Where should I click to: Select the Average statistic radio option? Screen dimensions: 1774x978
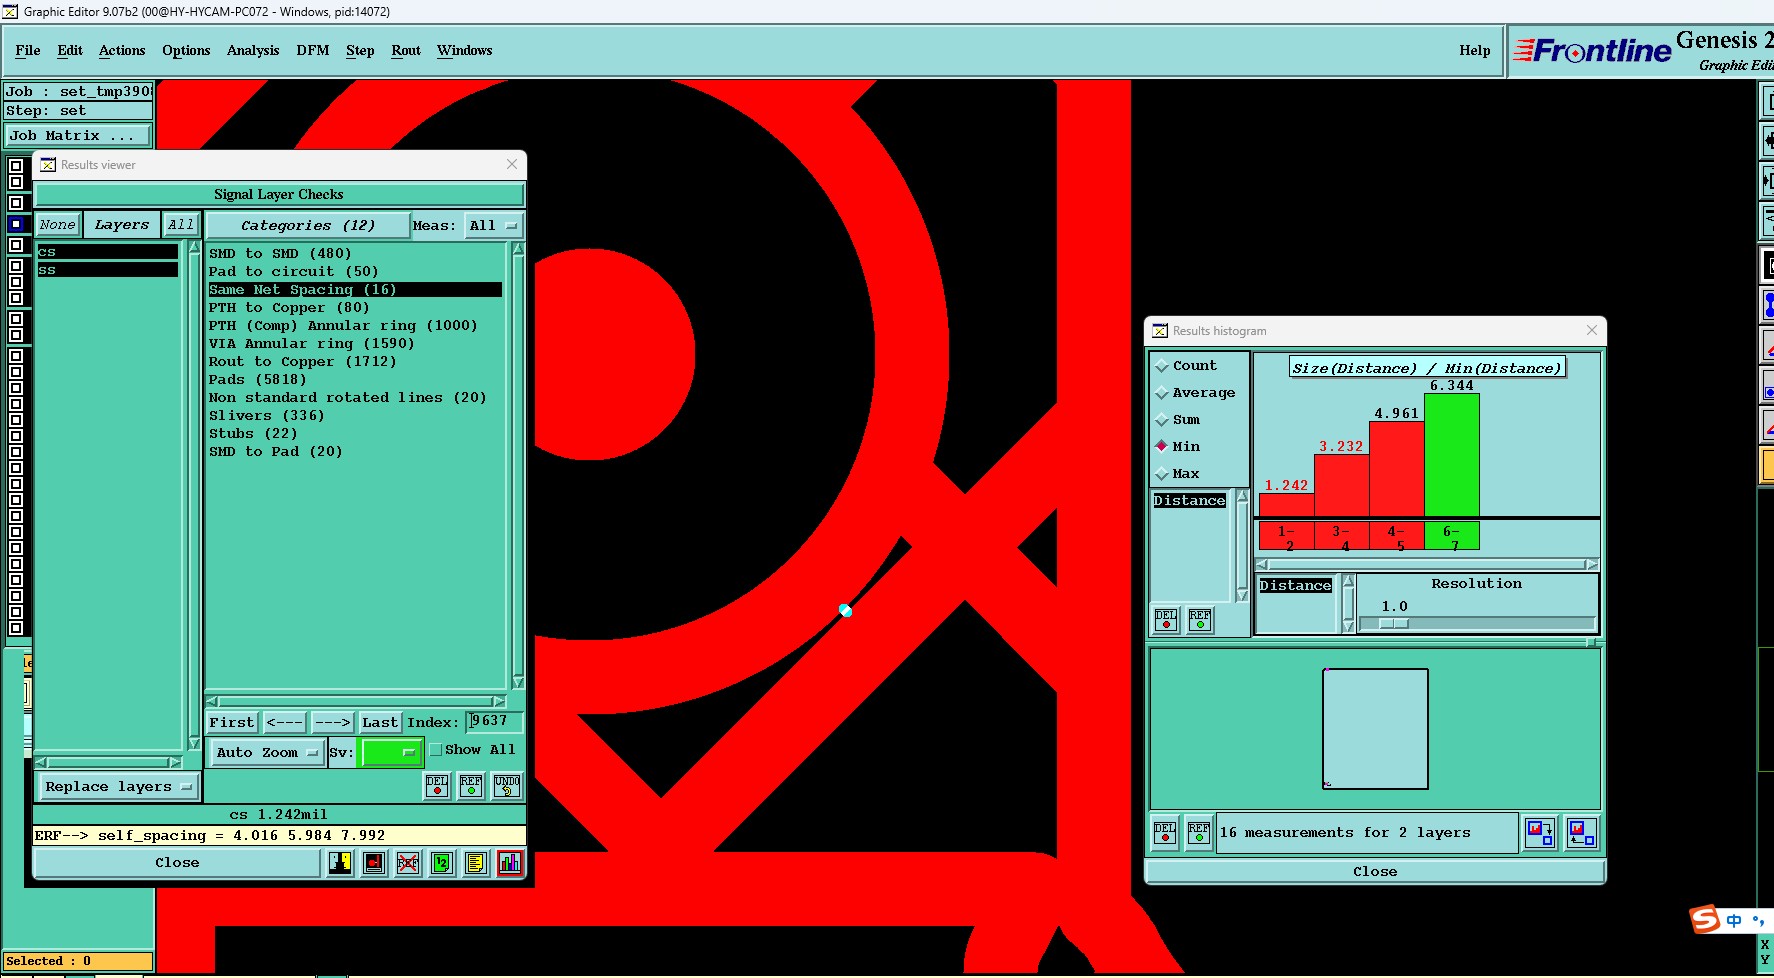(1195, 393)
